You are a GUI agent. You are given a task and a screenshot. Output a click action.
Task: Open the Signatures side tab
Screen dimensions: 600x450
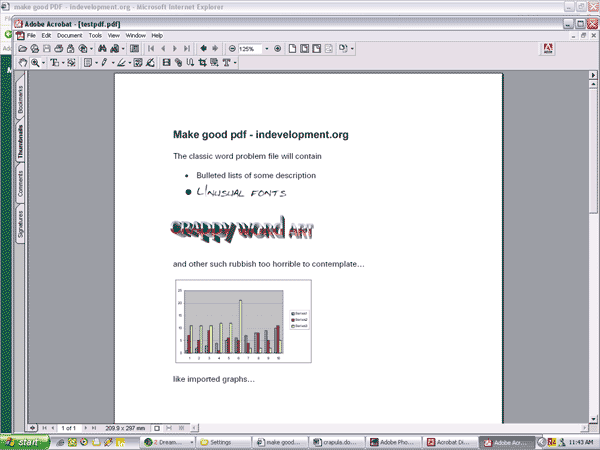(20, 224)
